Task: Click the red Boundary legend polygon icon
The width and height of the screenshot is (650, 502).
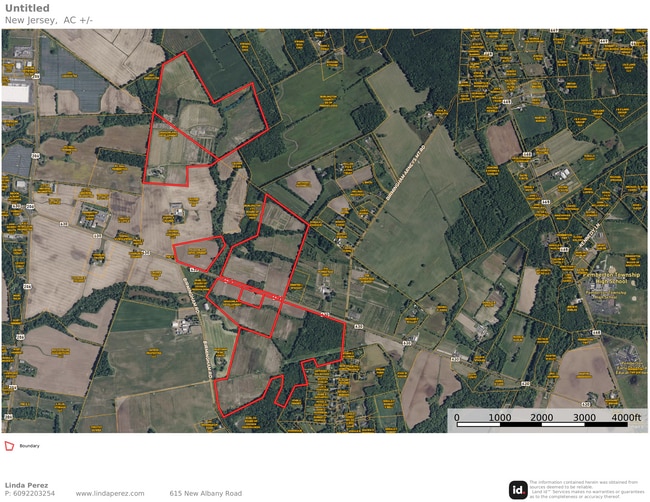Action: pyautogui.click(x=9, y=446)
